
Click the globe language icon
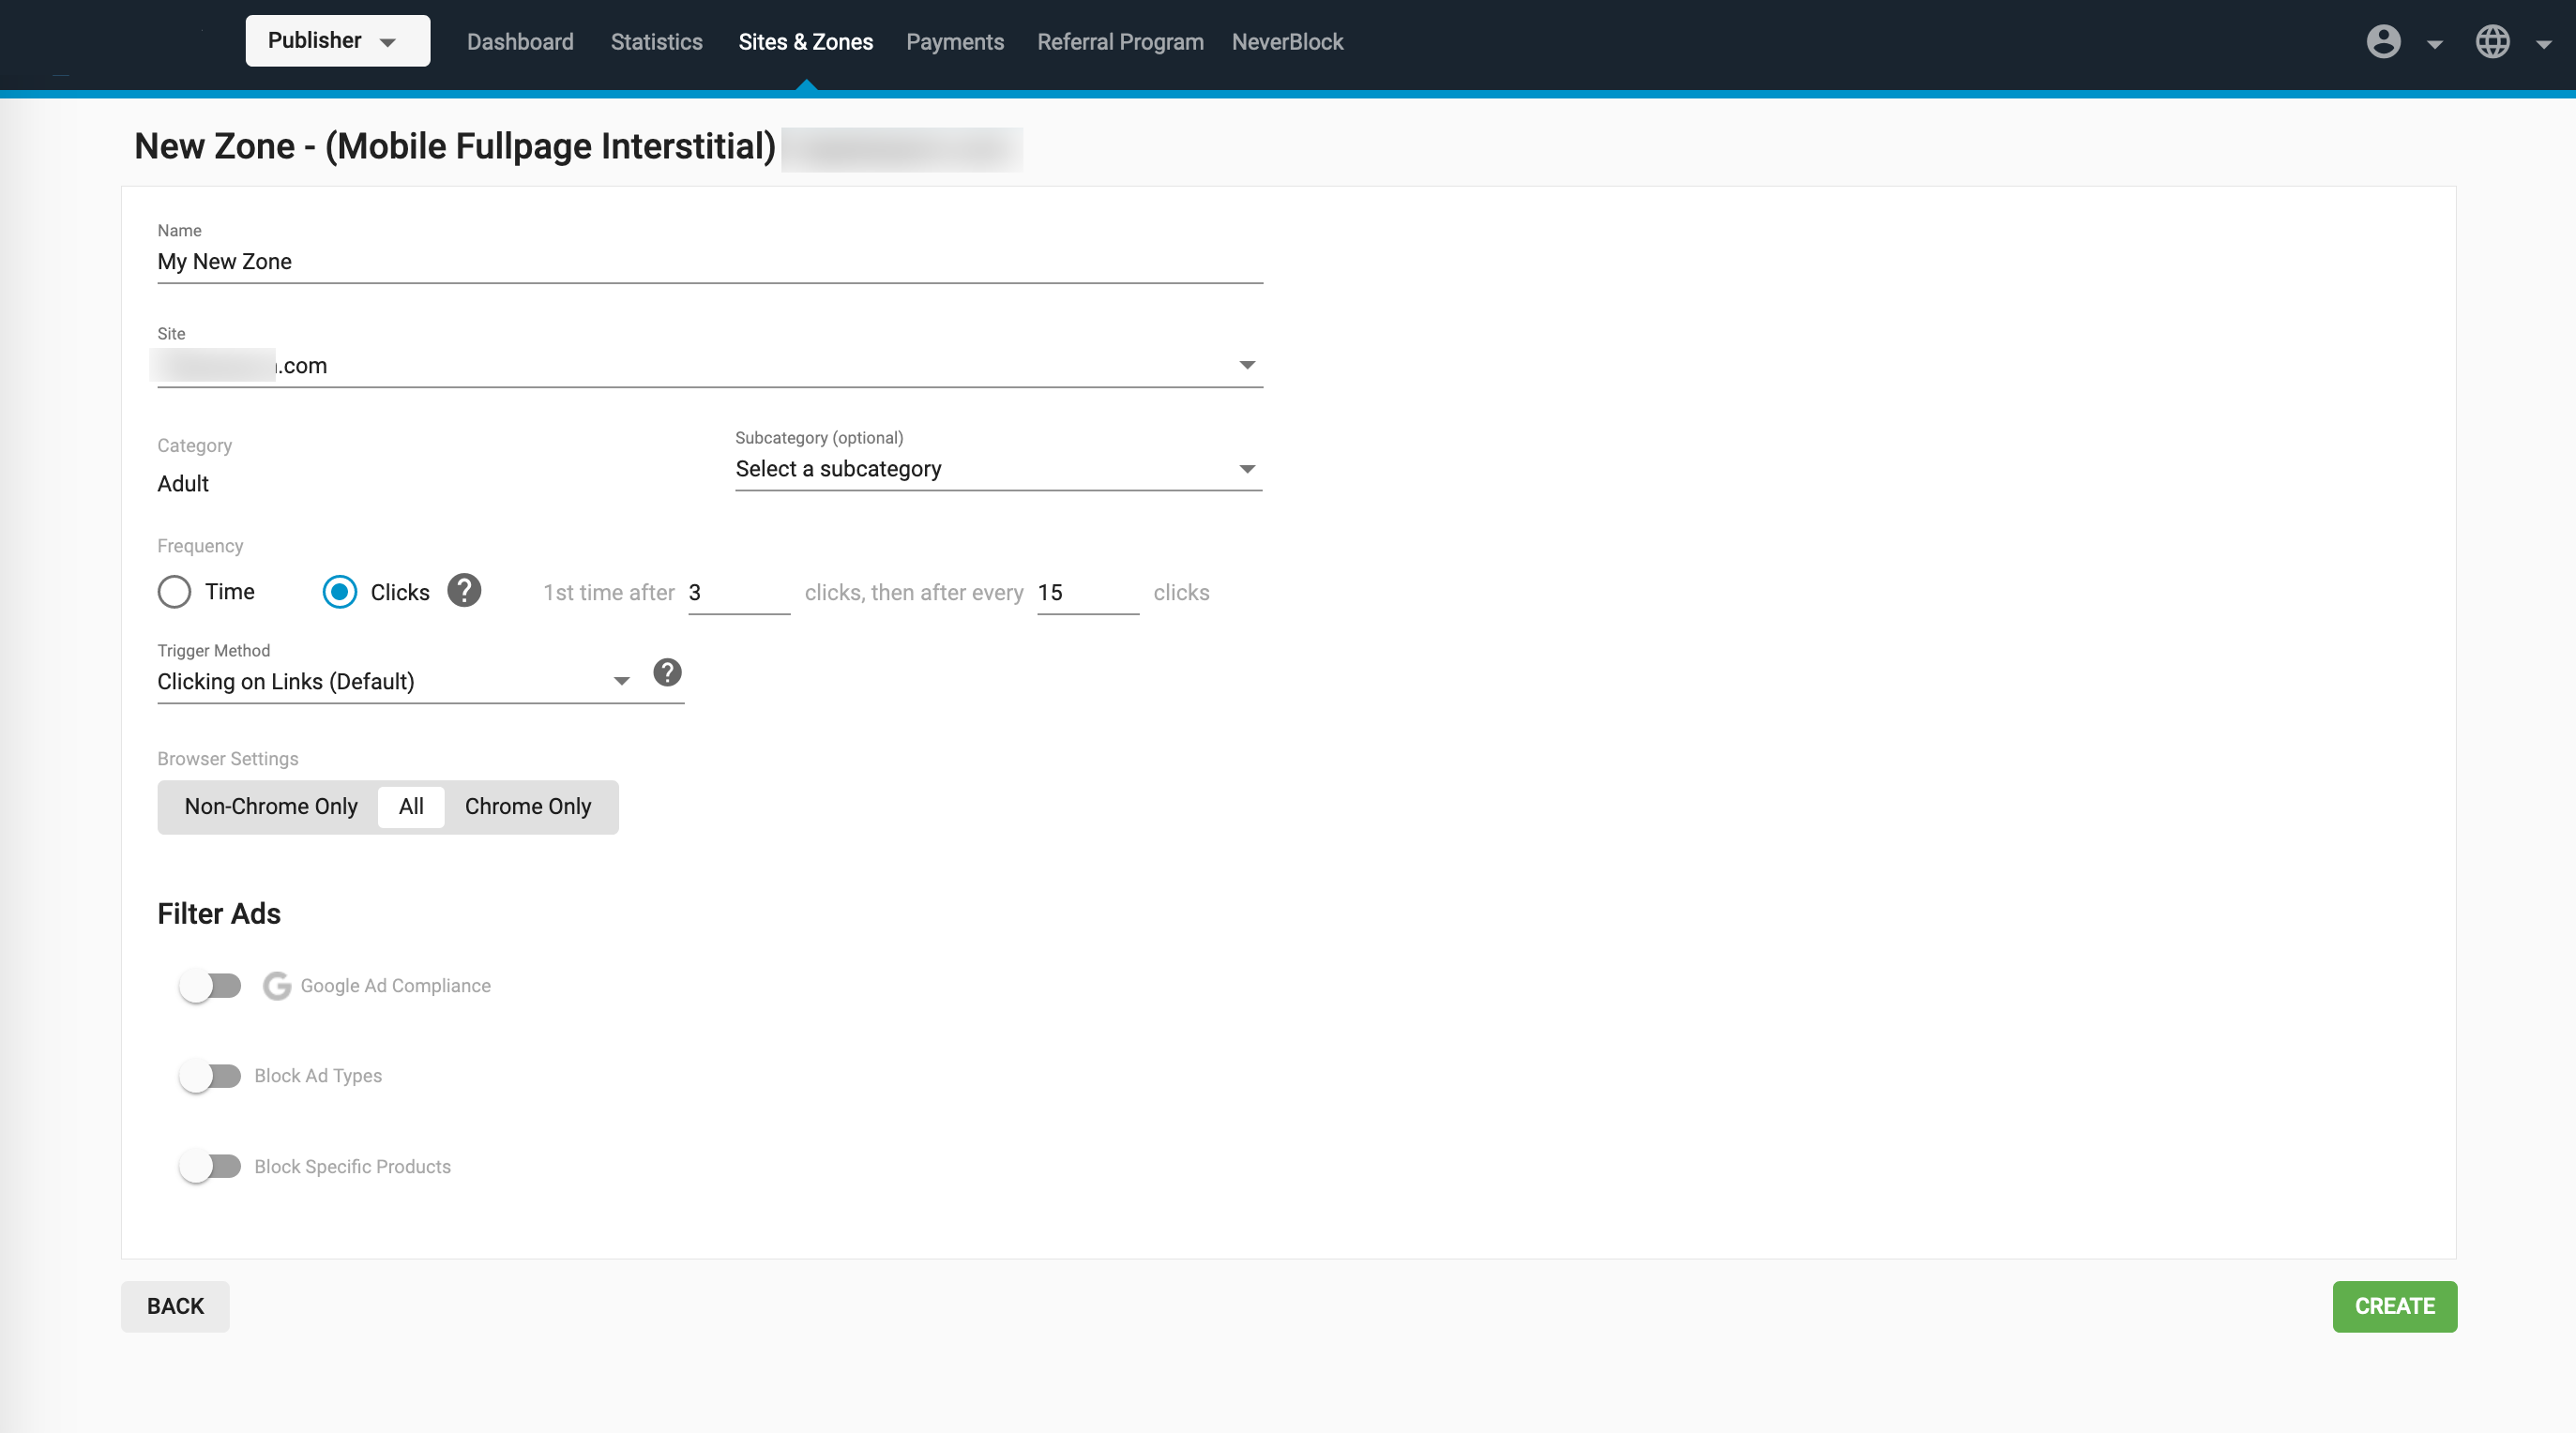point(2492,42)
